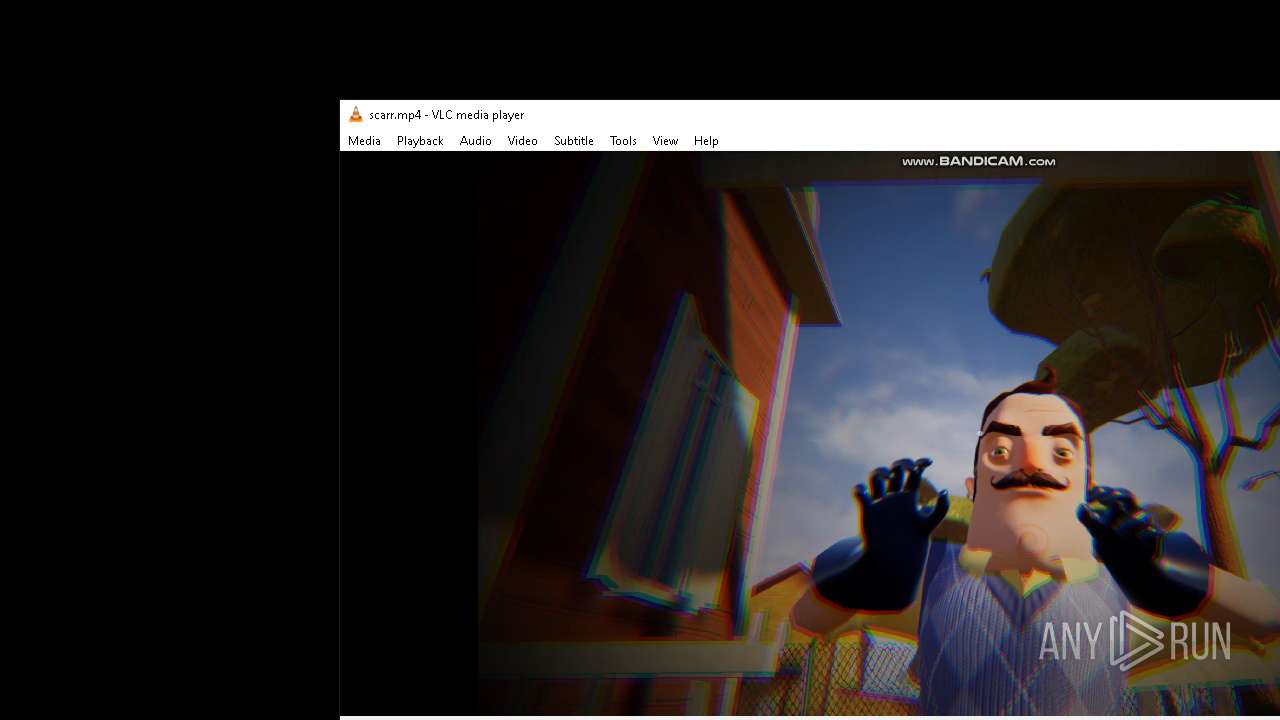This screenshot has width=1280, height=720.
Task: Open the Help menu
Action: click(706, 141)
